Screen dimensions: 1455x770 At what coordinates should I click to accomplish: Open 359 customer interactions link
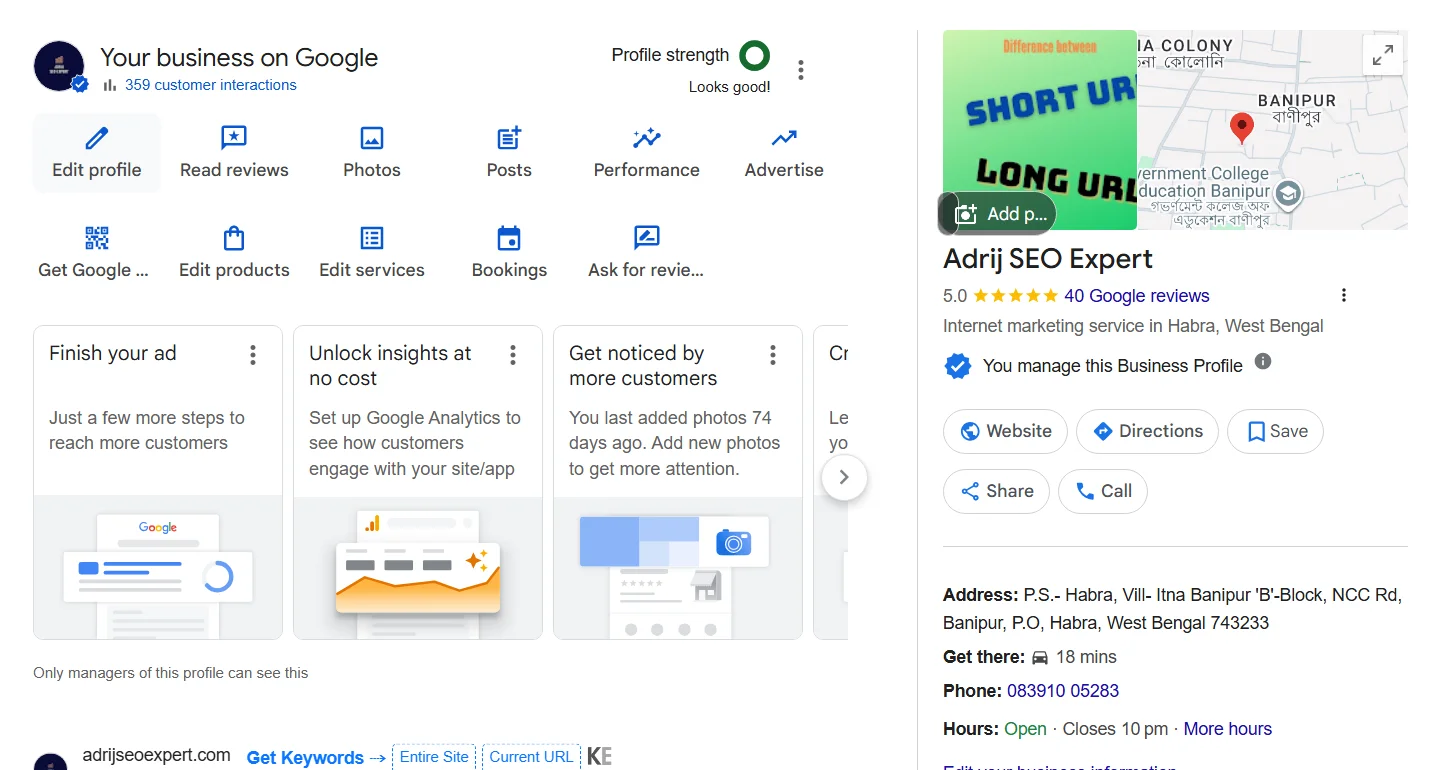[x=211, y=85]
